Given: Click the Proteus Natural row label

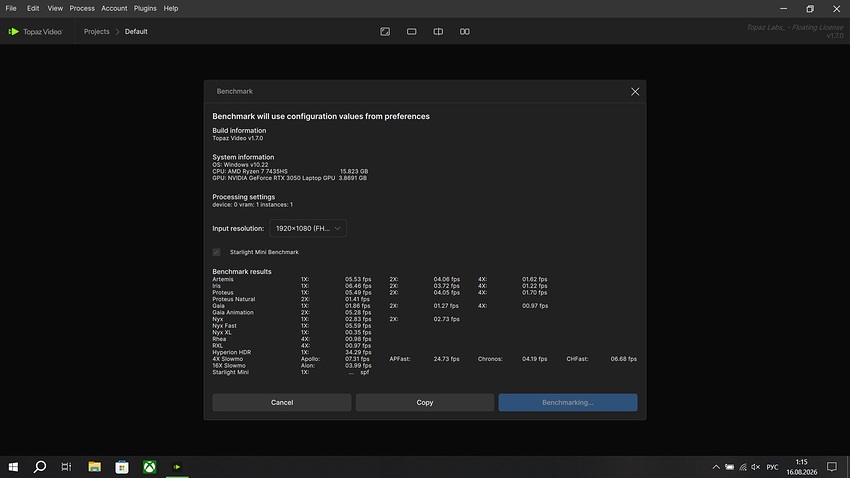Looking at the screenshot, I should click(234, 299).
